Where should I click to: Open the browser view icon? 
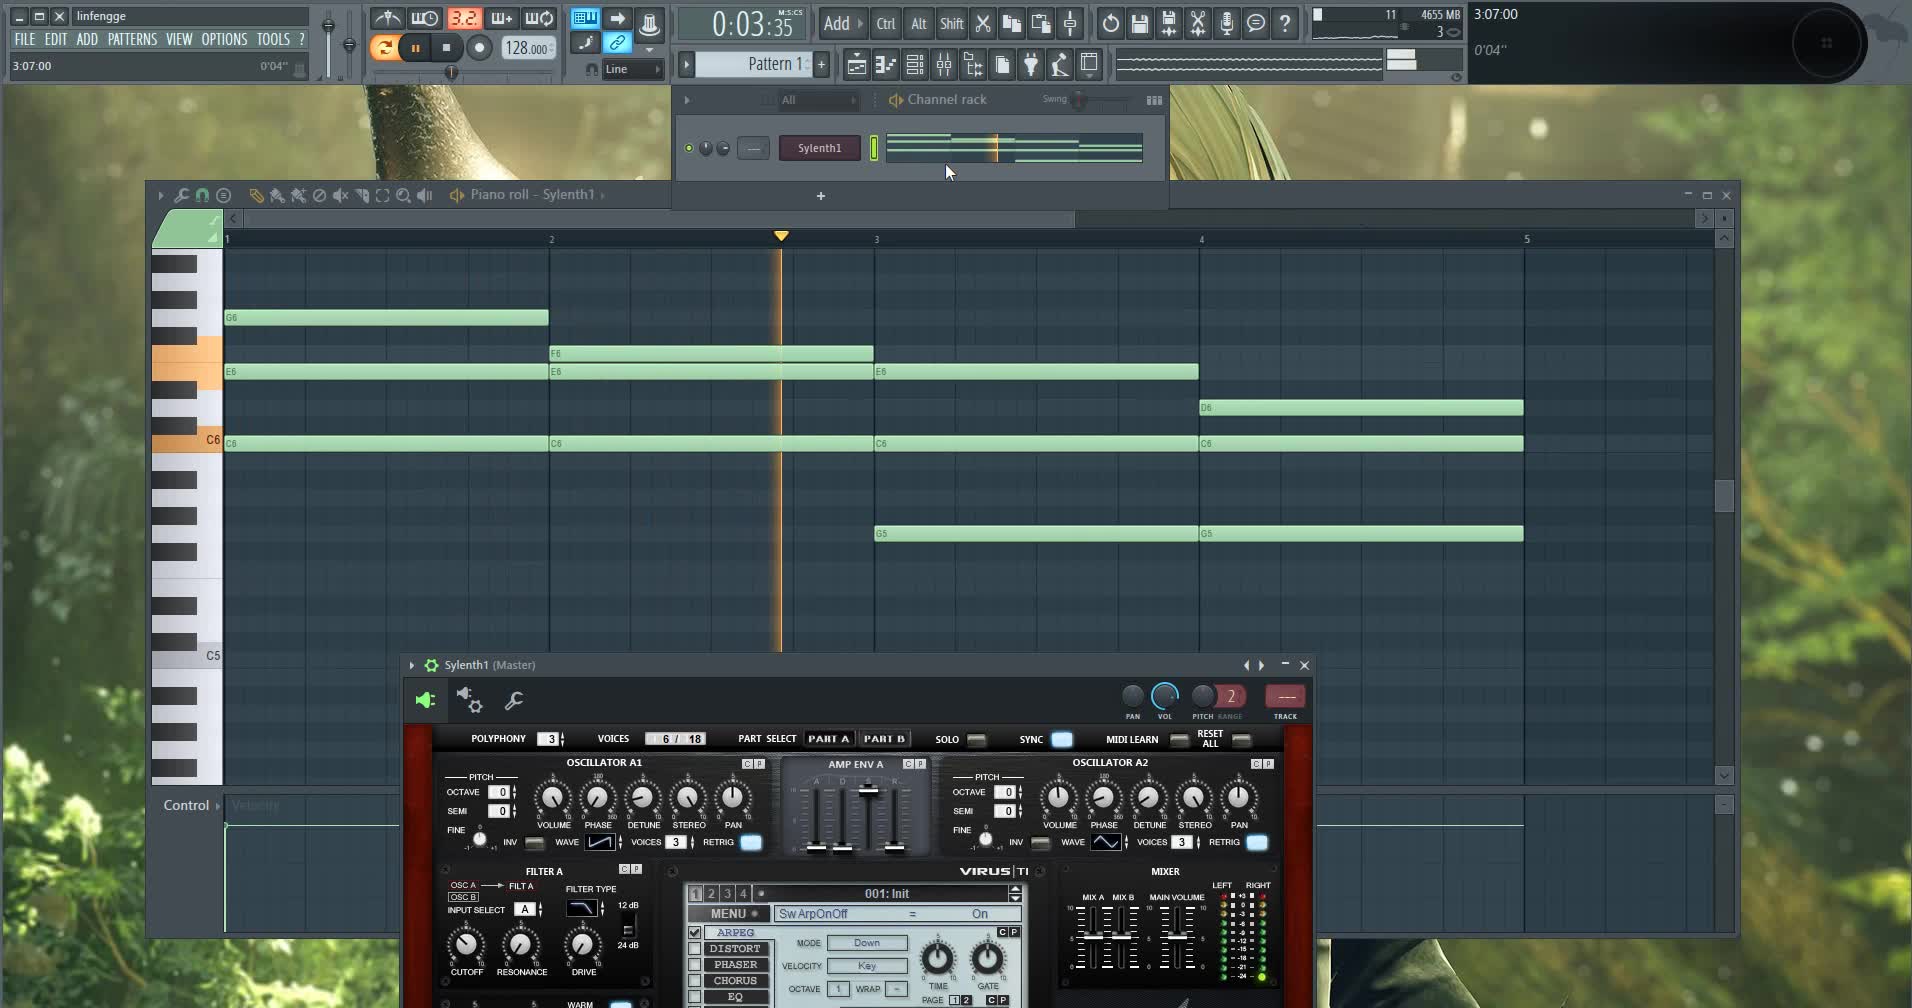pos(972,65)
